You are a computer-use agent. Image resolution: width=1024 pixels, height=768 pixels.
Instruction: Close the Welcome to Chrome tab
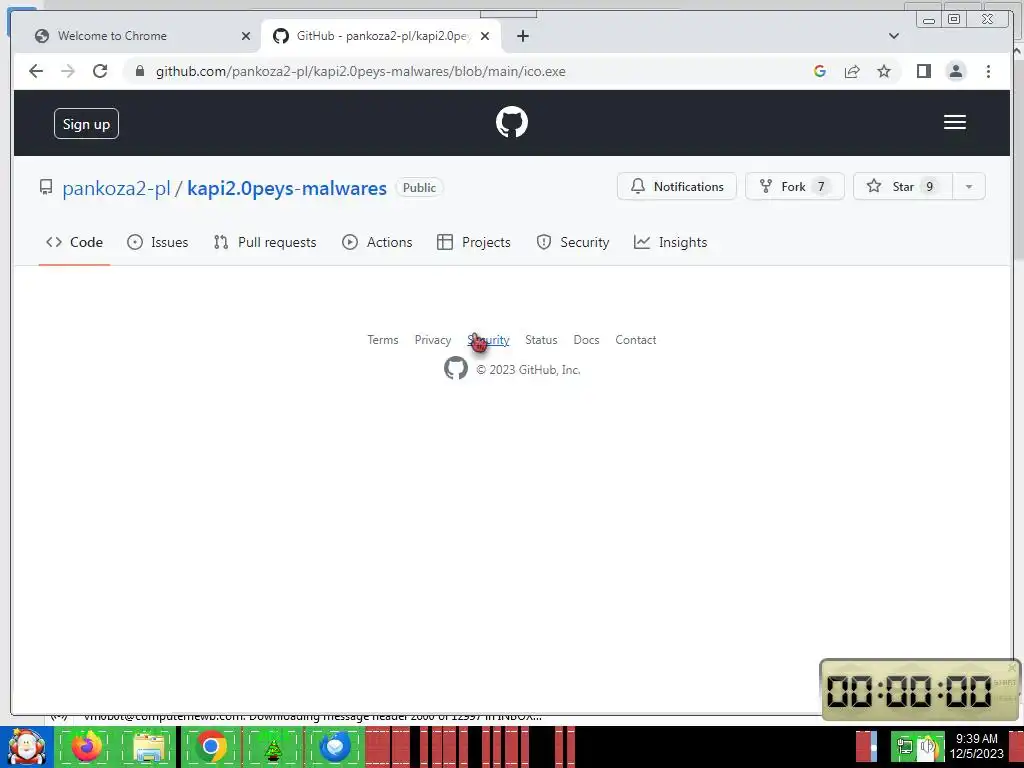tap(246, 36)
